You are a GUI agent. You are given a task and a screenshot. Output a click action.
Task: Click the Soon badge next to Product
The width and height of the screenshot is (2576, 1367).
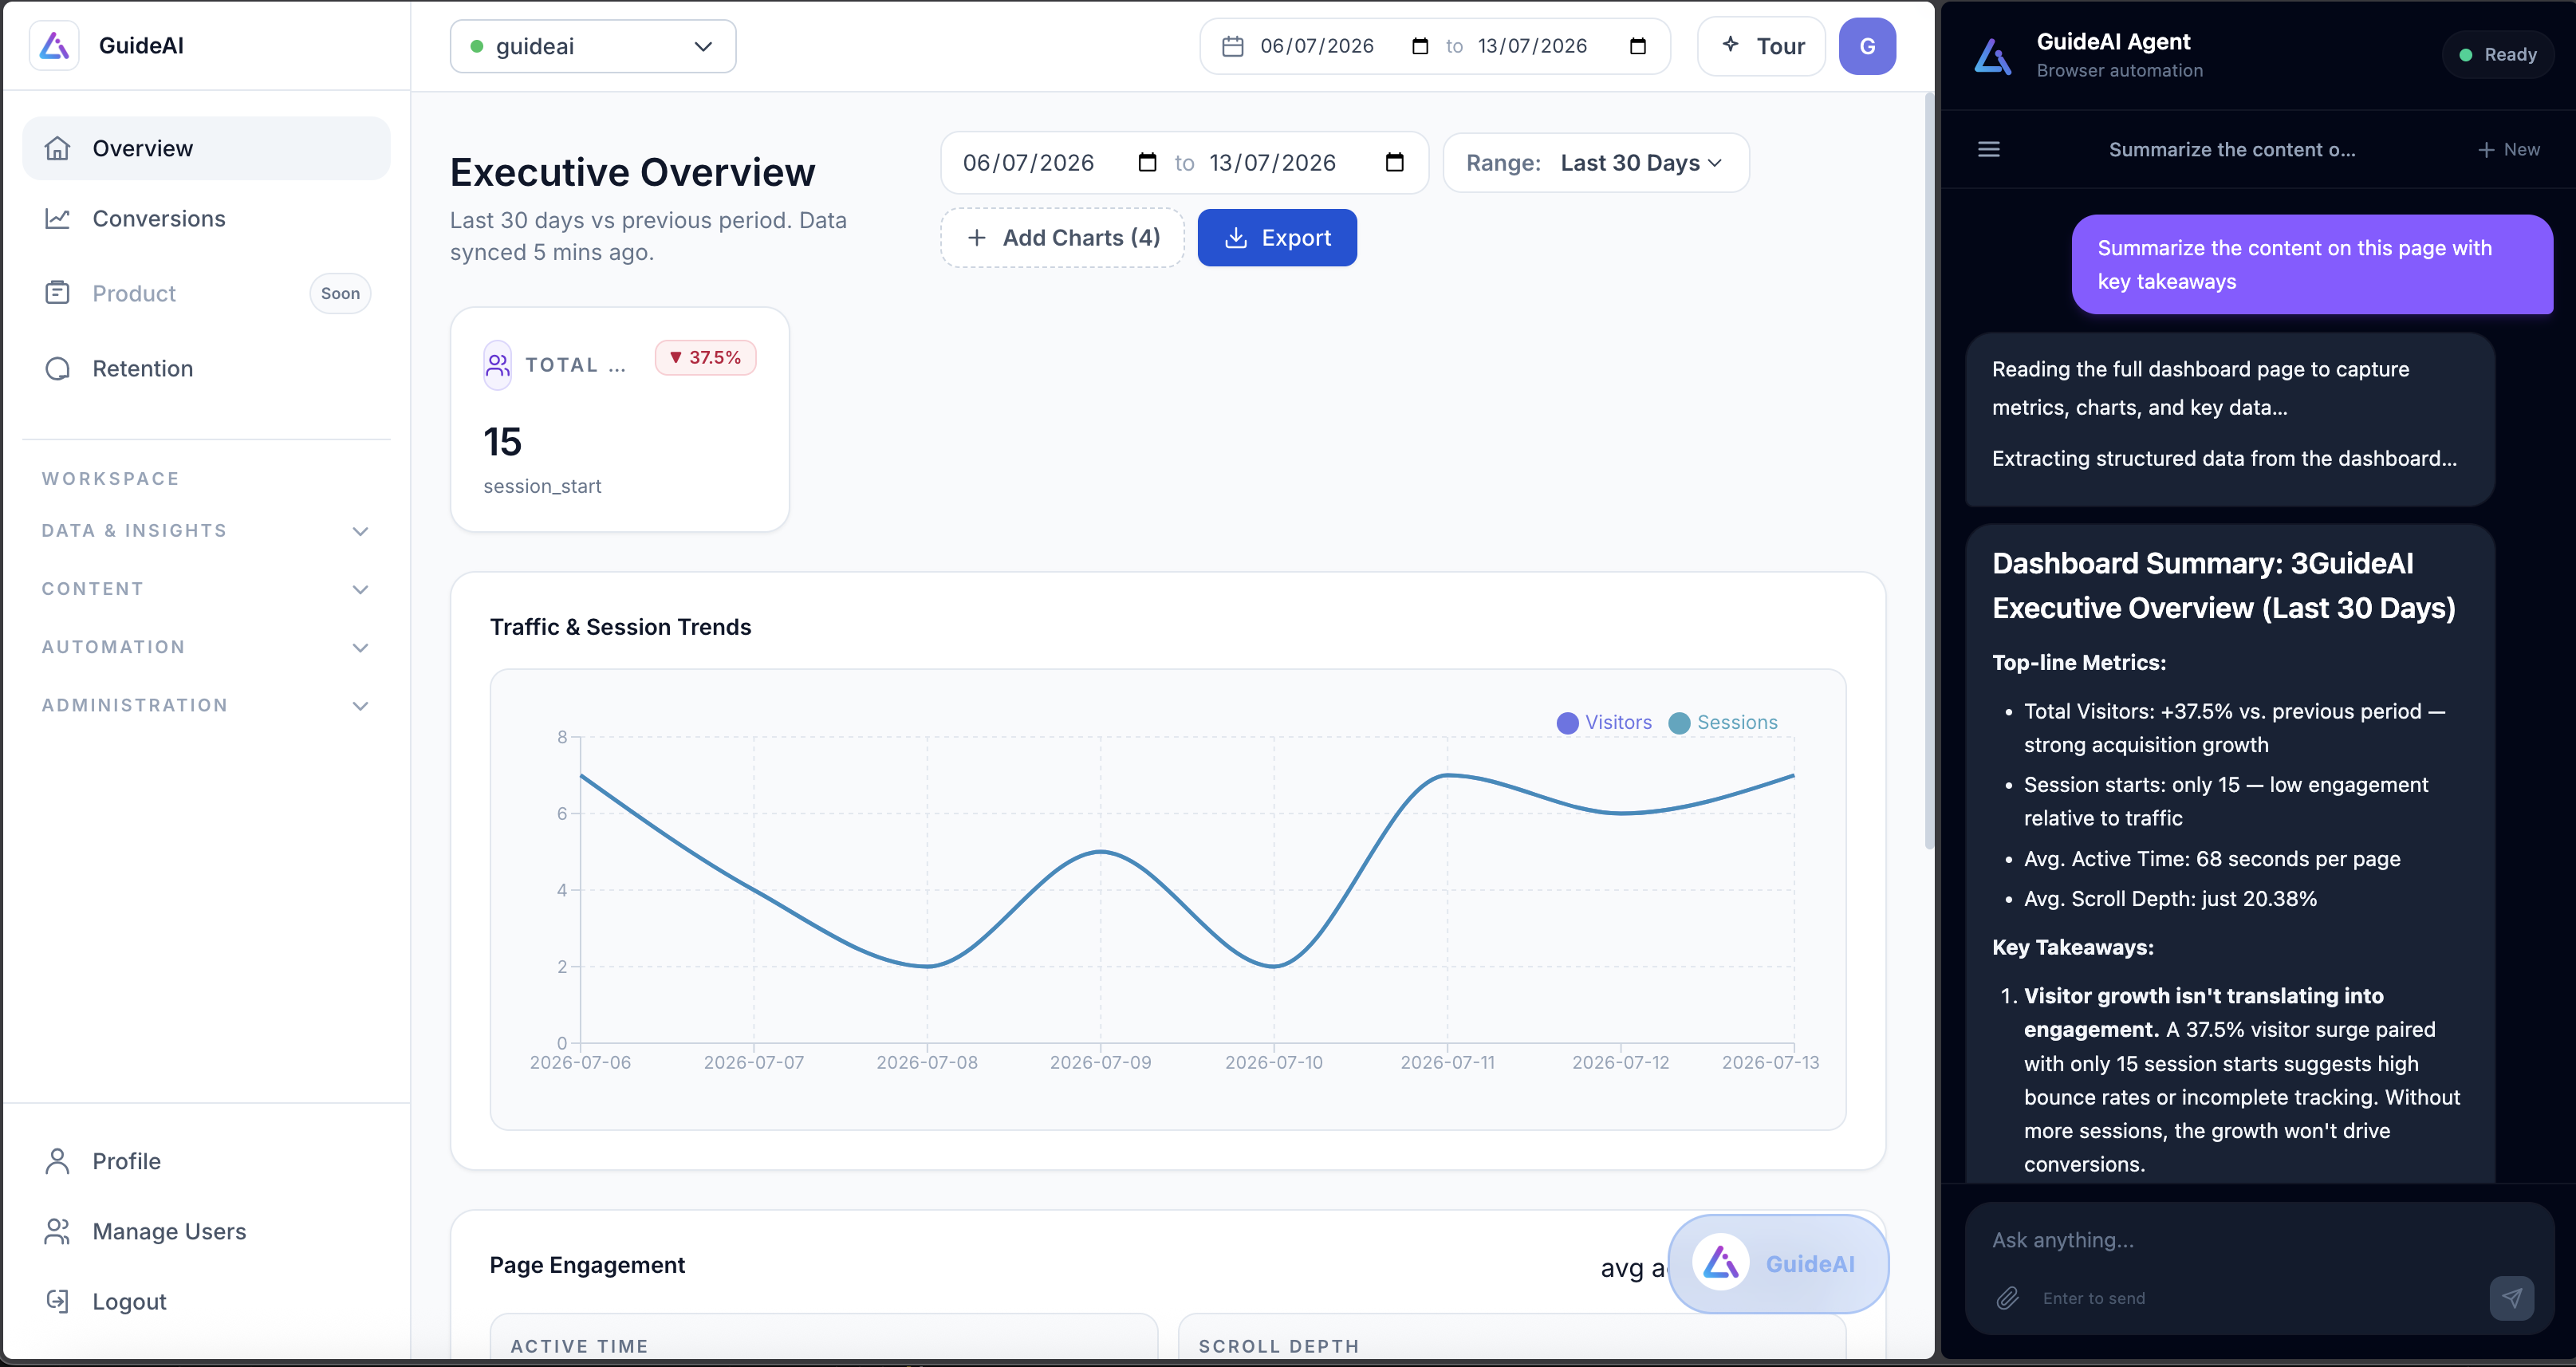click(340, 293)
